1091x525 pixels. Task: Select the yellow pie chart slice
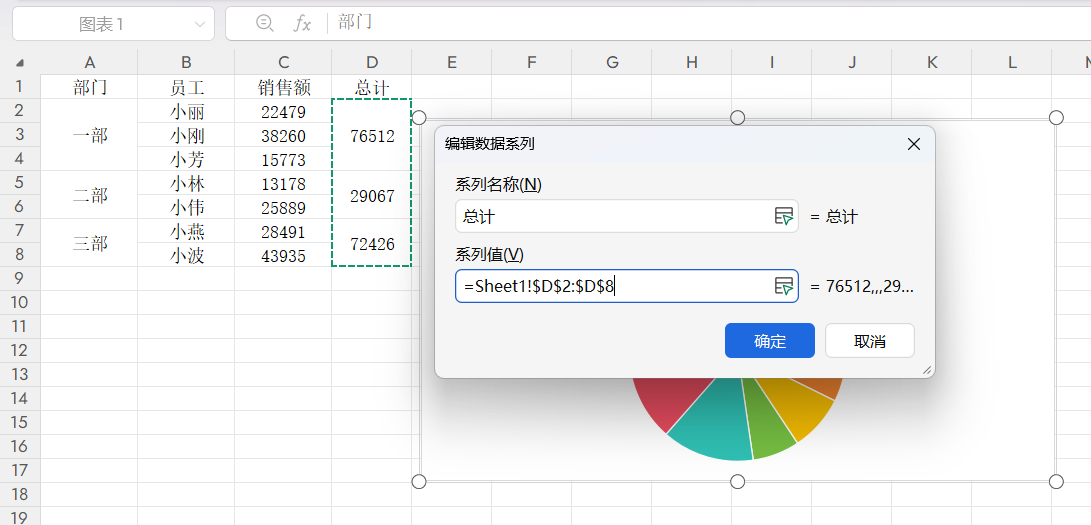[797, 409]
